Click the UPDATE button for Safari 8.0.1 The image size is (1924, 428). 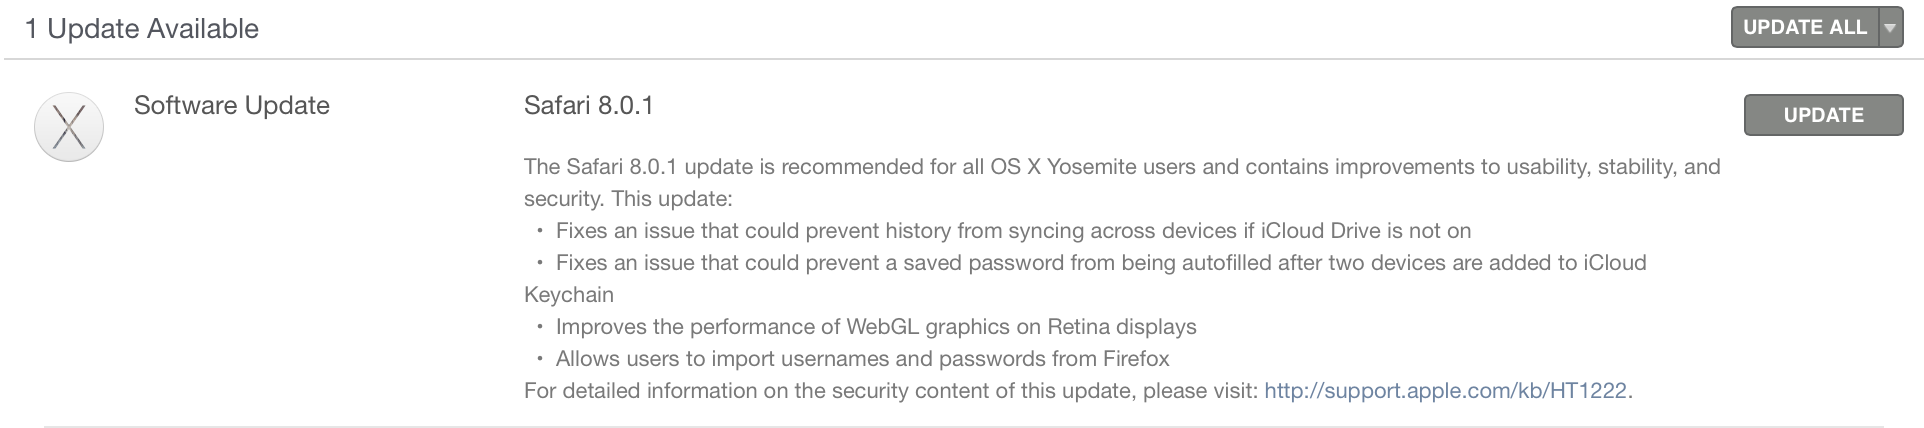pyautogui.click(x=1822, y=115)
